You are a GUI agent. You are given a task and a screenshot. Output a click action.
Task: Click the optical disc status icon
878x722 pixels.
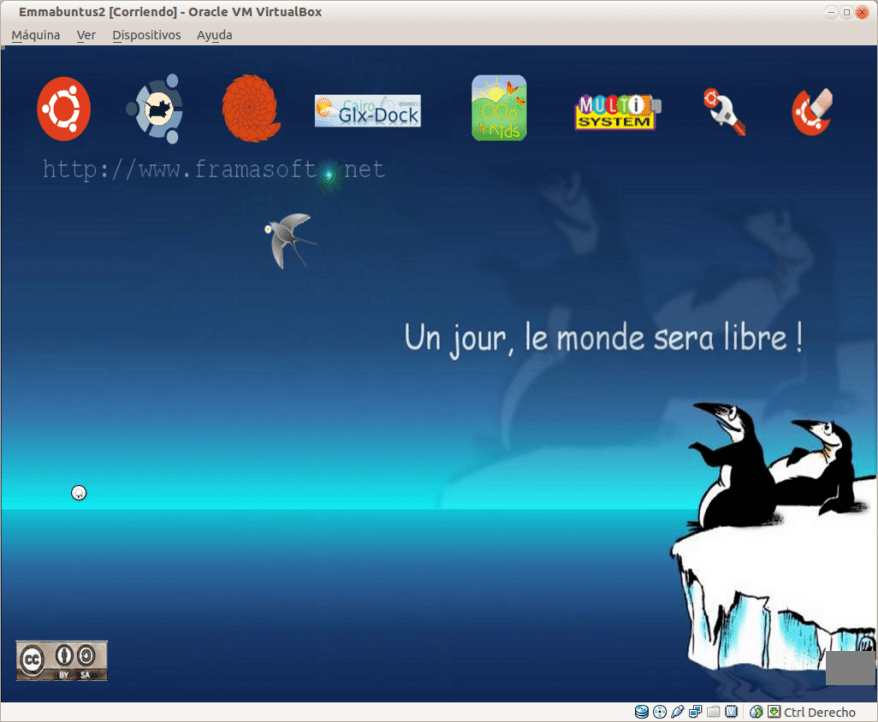click(x=660, y=712)
